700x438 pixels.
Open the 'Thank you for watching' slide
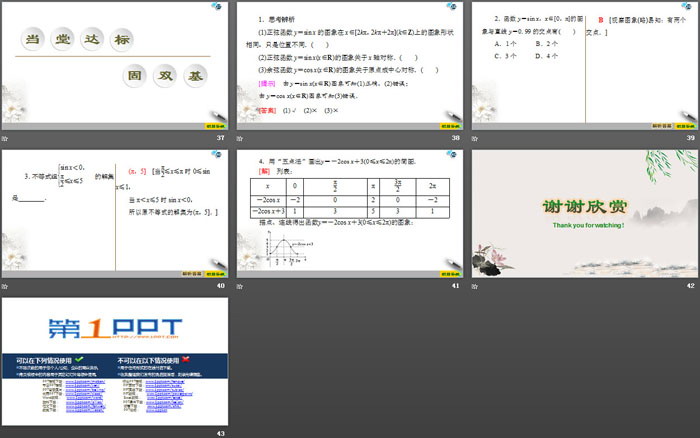(x=584, y=213)
